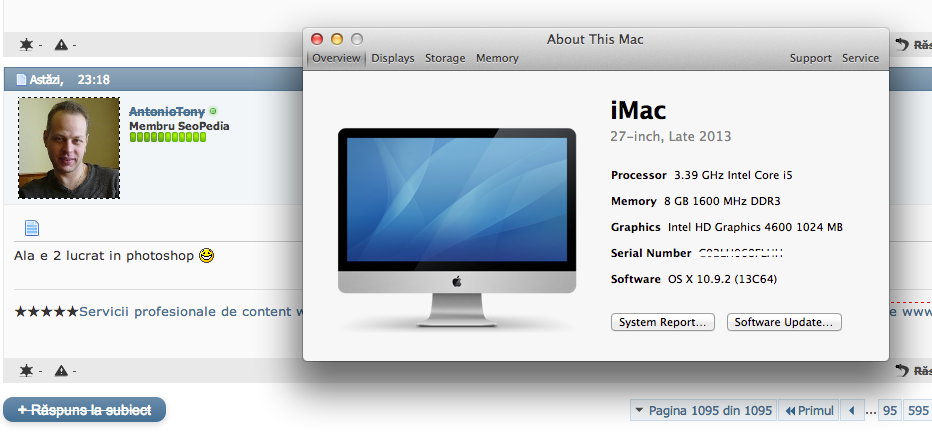The image size is (932, 437).
Task: Click the iMac computer image
Action: tap(456, 227)
